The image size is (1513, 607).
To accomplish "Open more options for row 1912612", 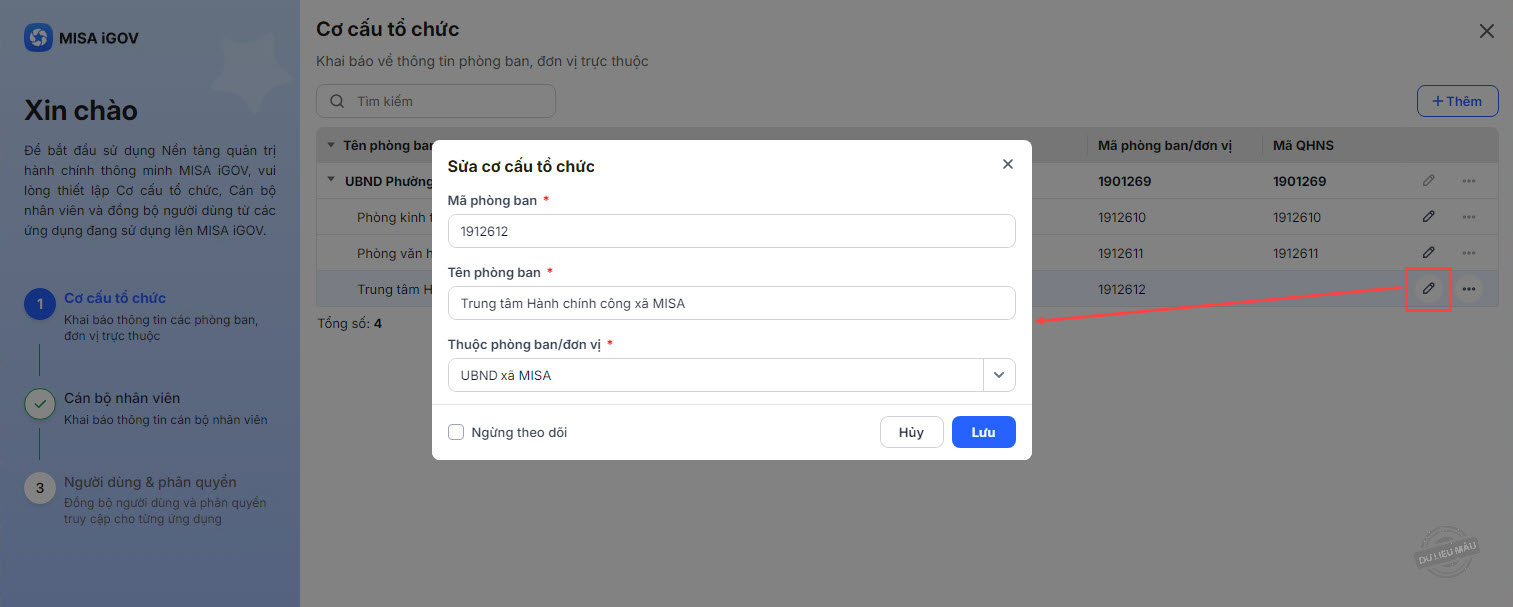I will tap(1468, 289).
